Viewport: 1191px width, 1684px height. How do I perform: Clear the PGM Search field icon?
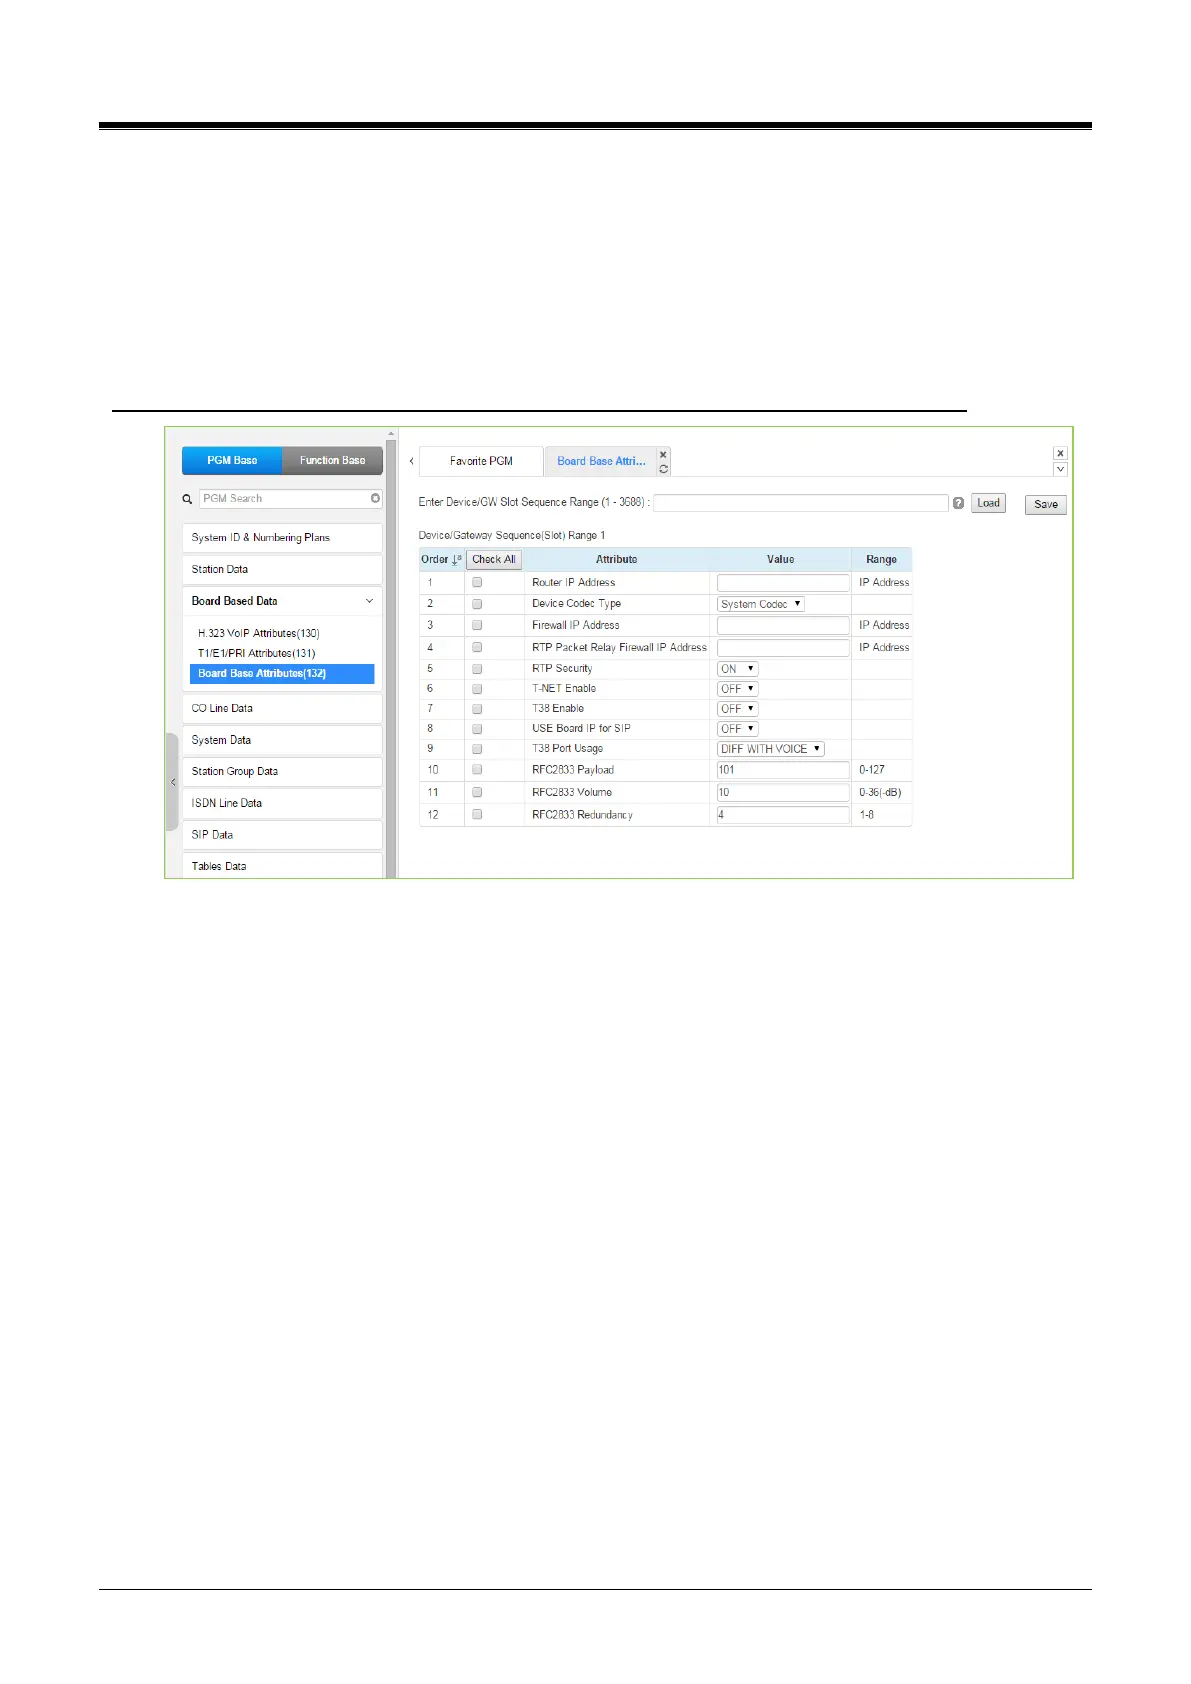pyautogui.click(x=375, y=498)
